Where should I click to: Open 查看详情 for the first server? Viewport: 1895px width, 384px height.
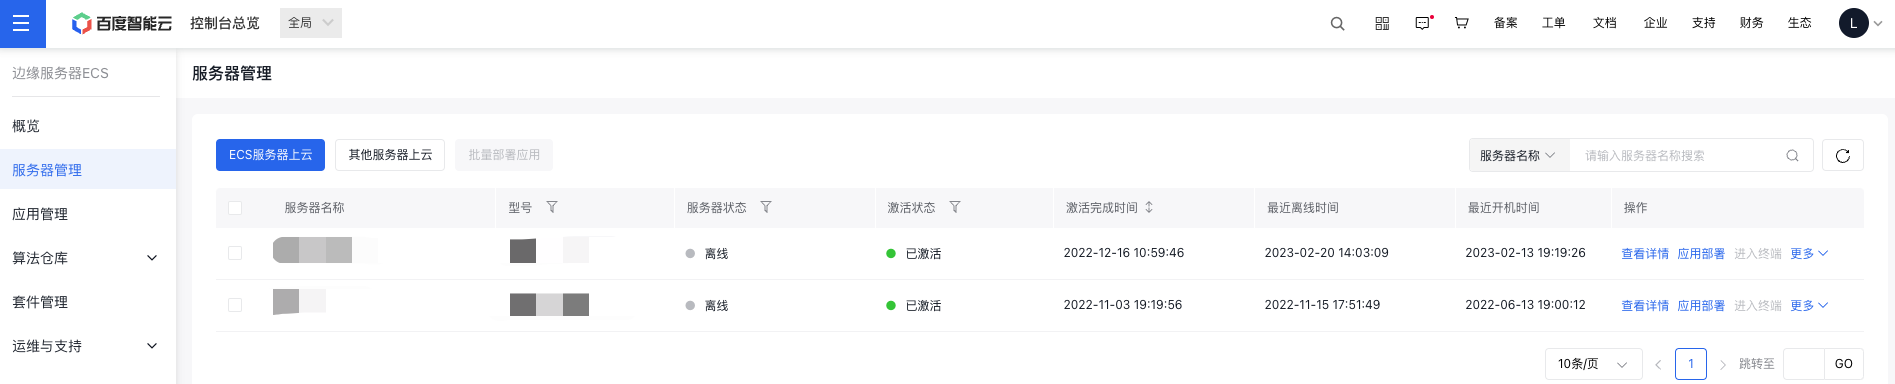[x=1645, y=254]
